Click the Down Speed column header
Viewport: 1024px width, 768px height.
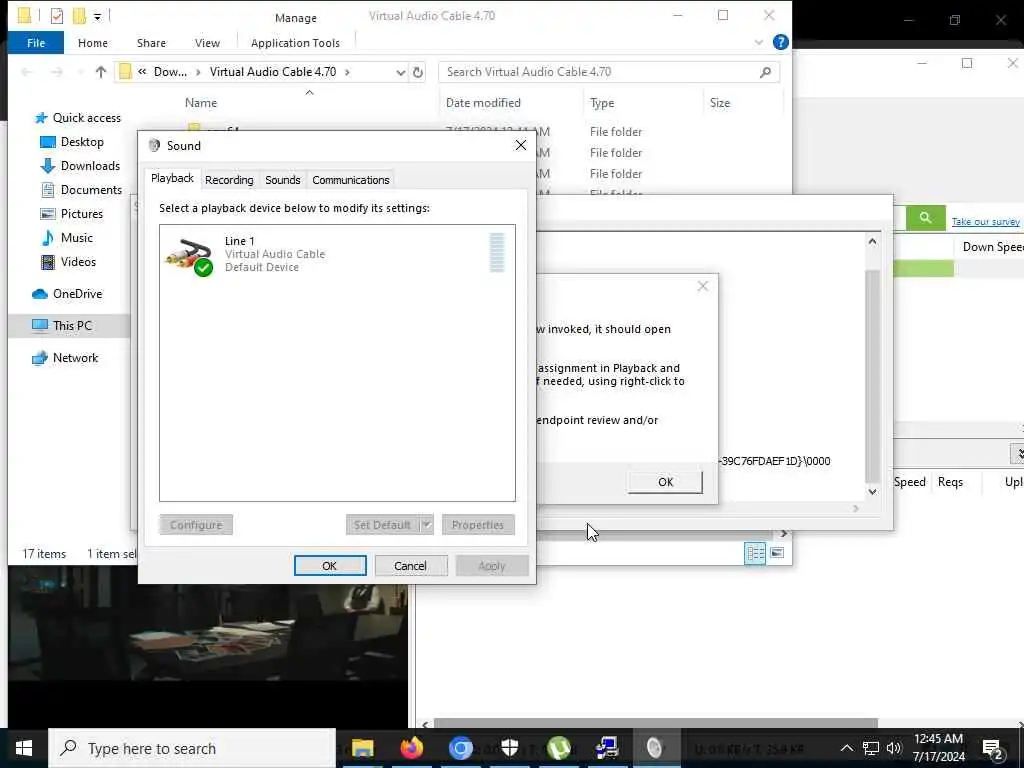993,247
